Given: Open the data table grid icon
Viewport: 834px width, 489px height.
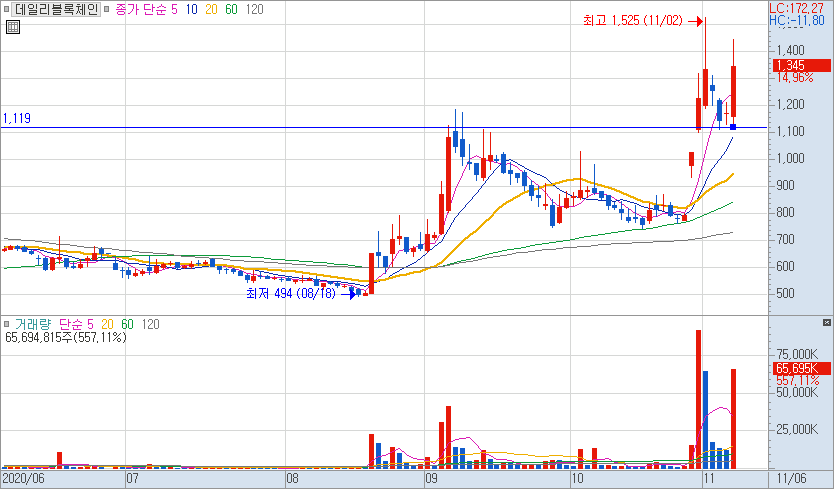Looking at the screenshot, I should tap(13, 27).
